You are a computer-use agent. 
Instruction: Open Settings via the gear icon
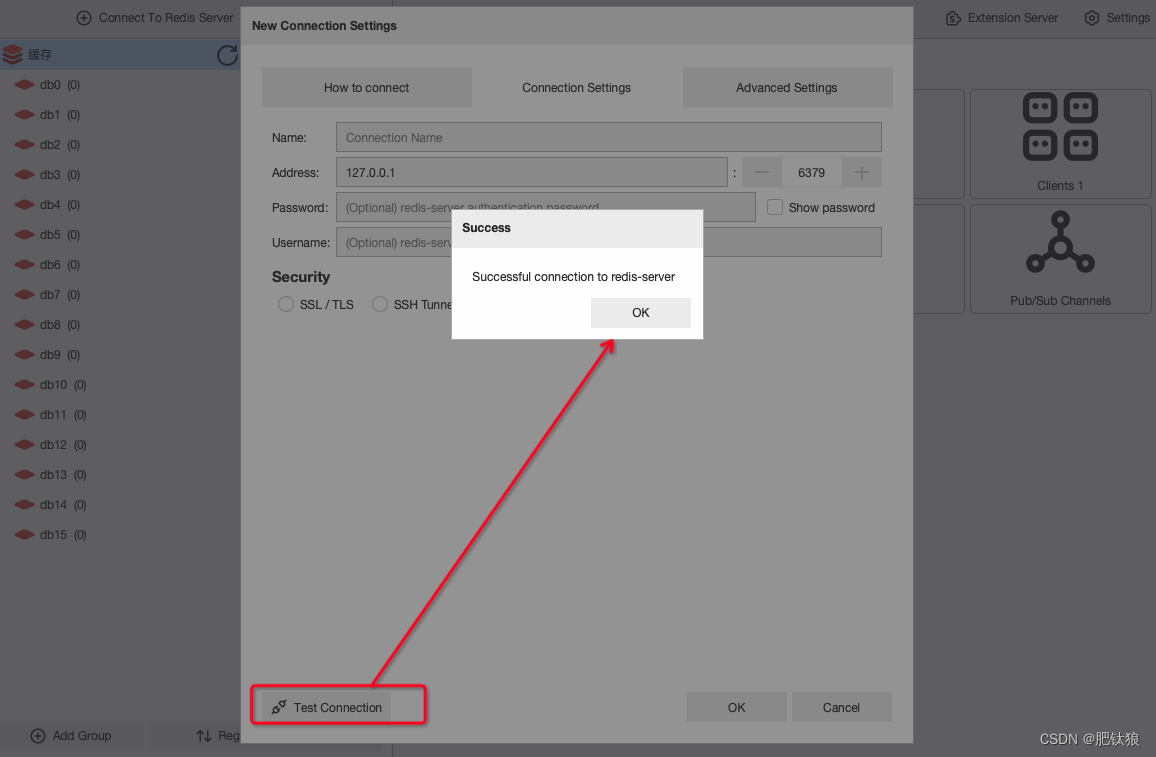[x=1089, y=17]
